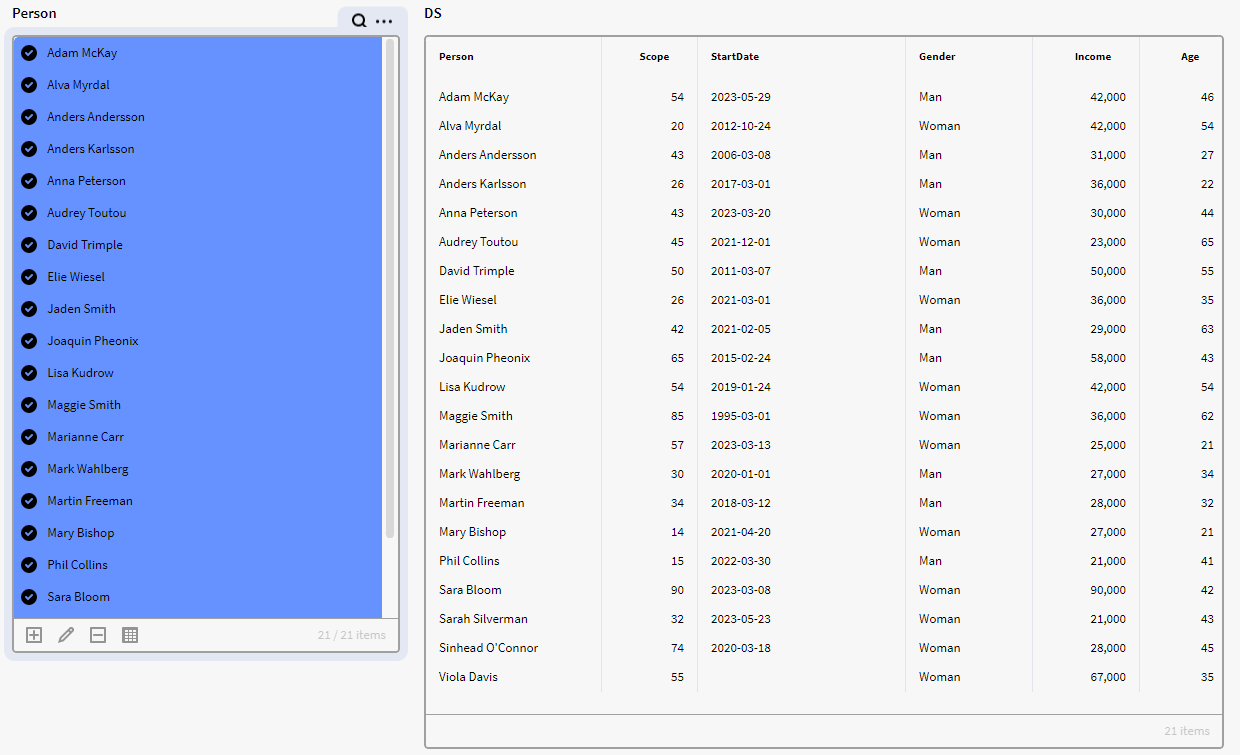Click the minus-box remove icon below the list
1240x755 pixels.
[98, 635]
